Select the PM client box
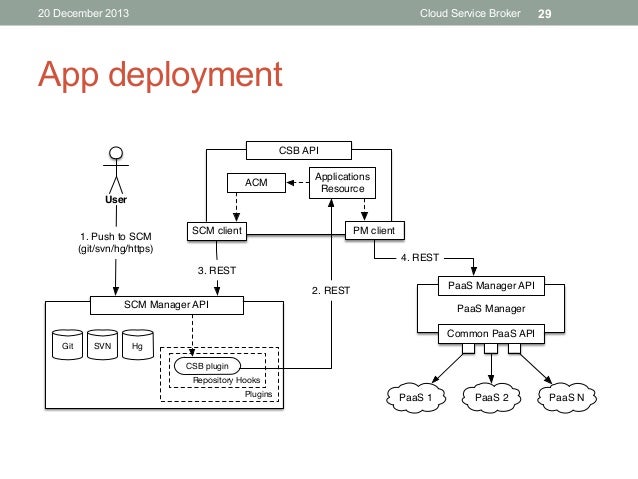This screenshot has width=638, height=479. [x=374, y=231]
